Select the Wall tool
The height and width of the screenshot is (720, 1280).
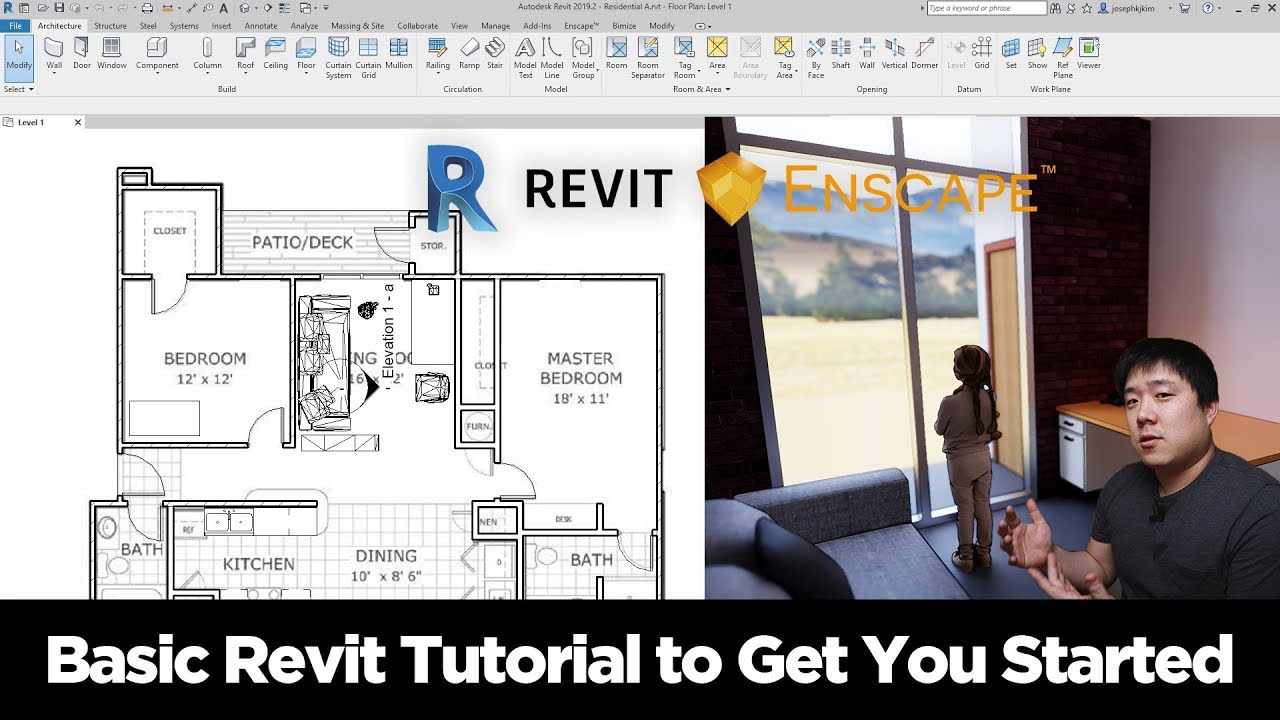[54, 55]
